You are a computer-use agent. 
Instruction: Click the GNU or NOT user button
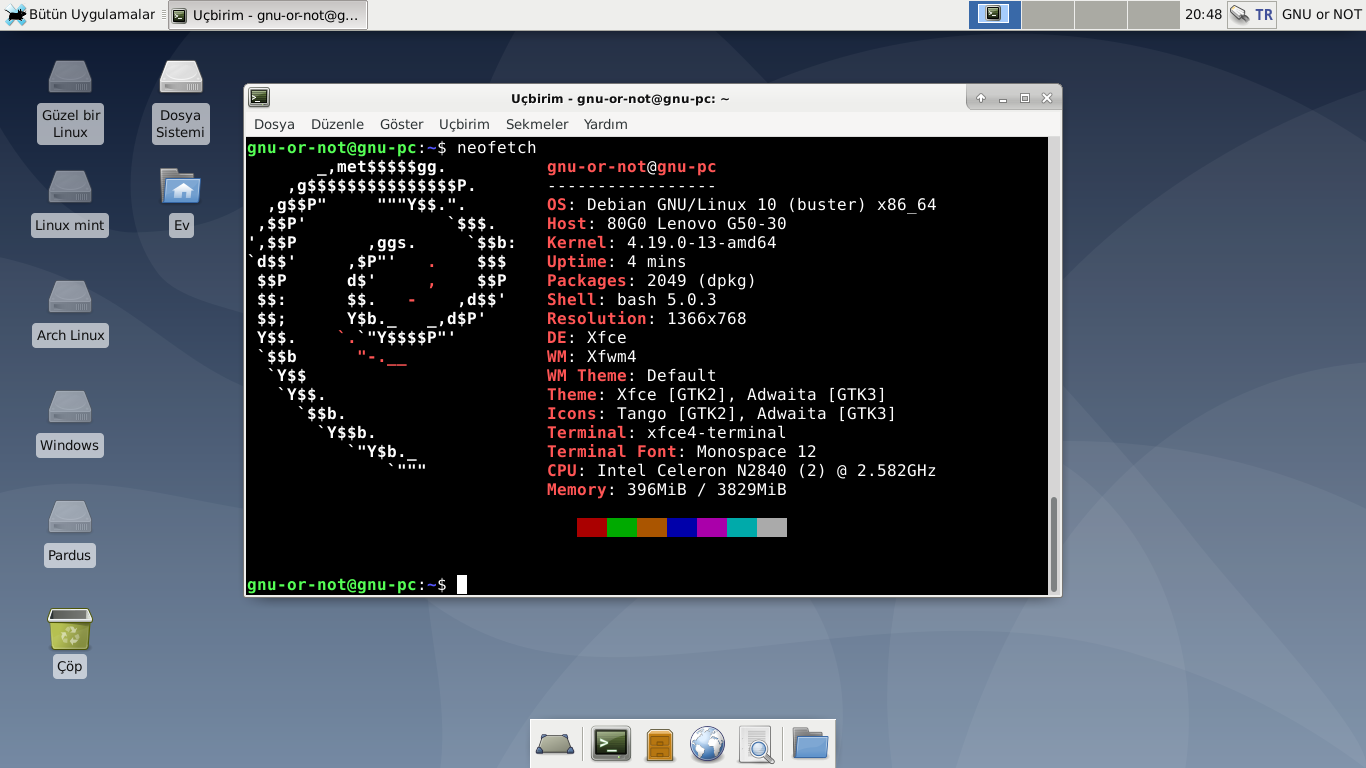pyautogui.click(x=1322, y=14)
